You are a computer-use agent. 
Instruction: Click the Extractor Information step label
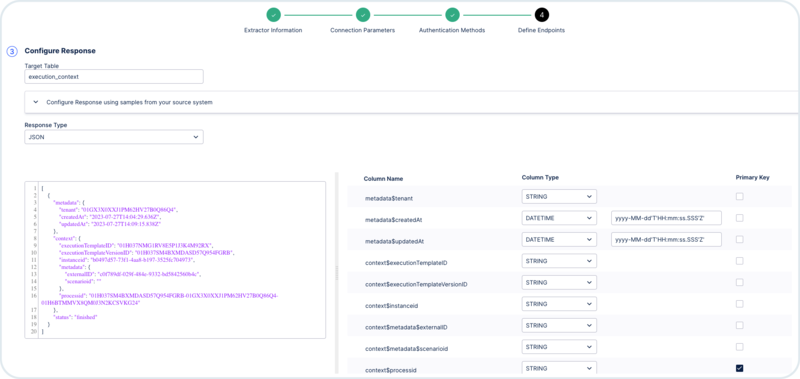273,30
